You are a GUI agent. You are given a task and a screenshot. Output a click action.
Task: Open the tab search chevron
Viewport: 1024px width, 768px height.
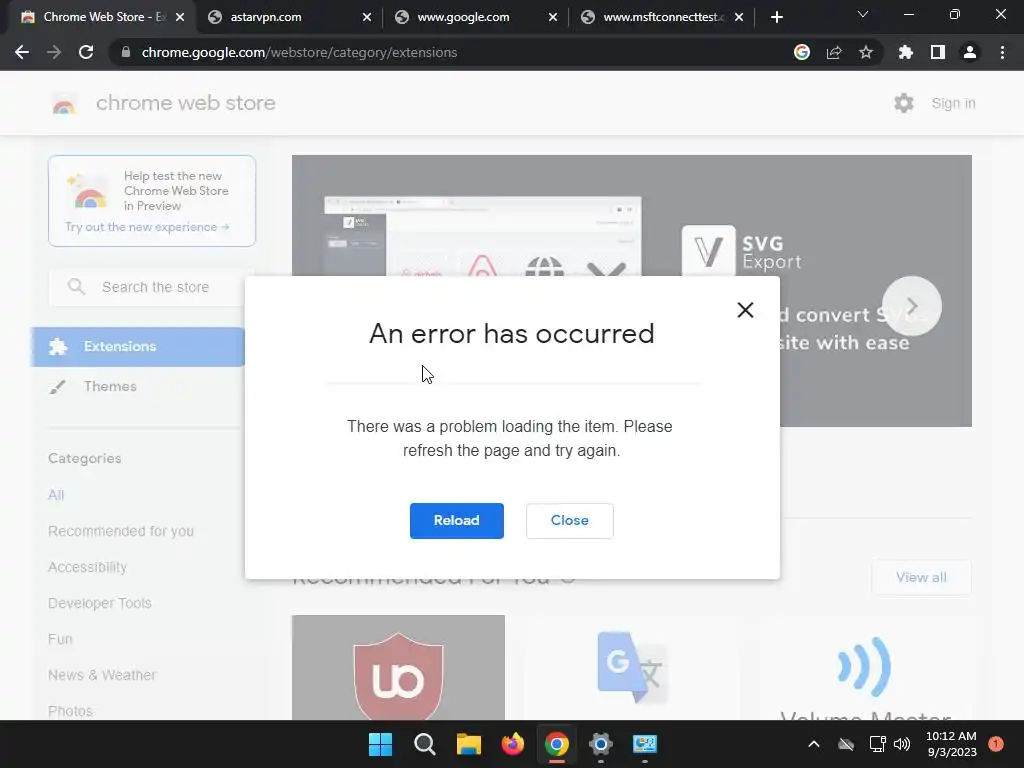[x=863, y=14]
